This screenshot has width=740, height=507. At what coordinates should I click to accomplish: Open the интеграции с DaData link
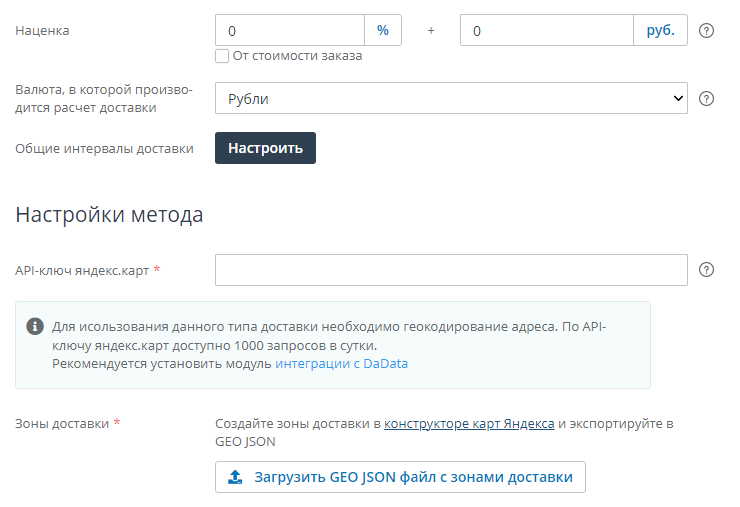[341, 364]
